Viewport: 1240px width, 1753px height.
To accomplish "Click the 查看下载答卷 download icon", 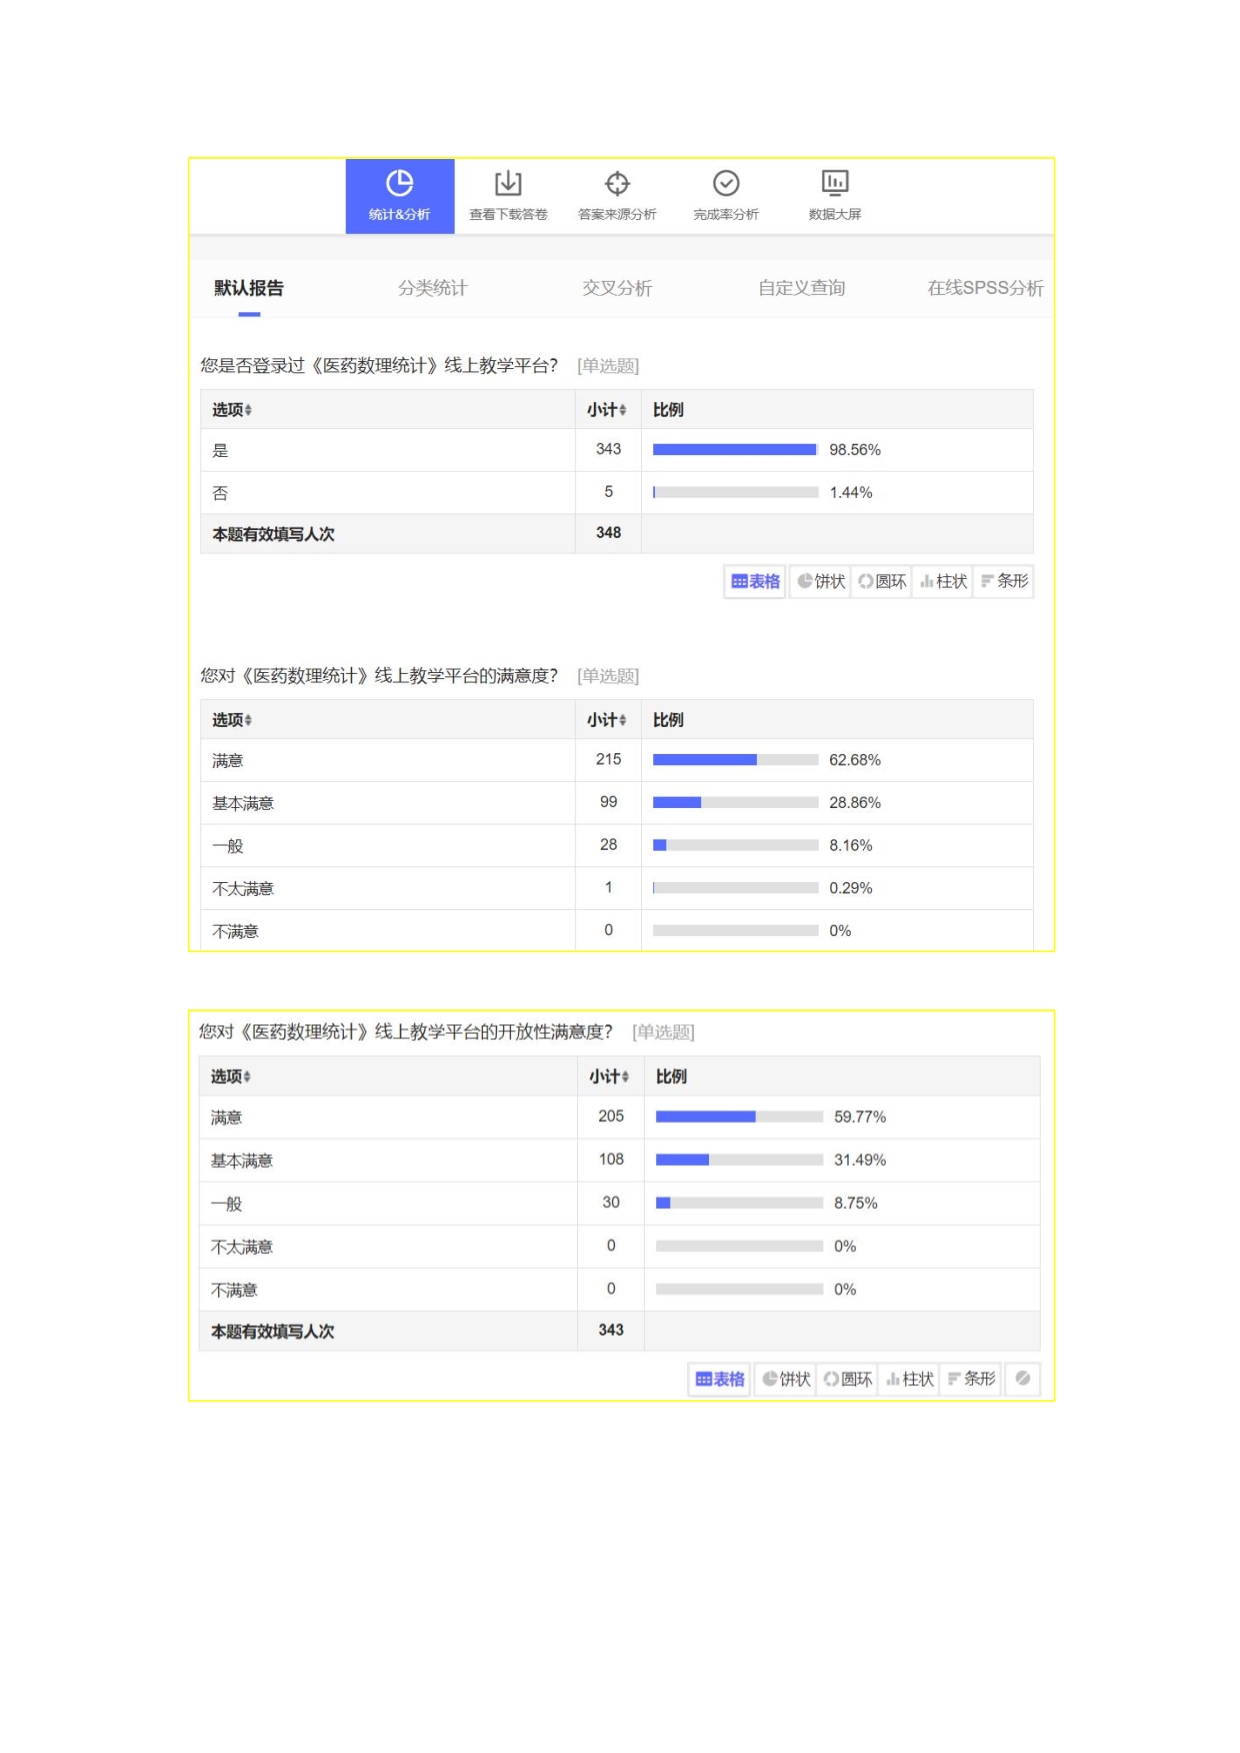I will click(508, 183).
